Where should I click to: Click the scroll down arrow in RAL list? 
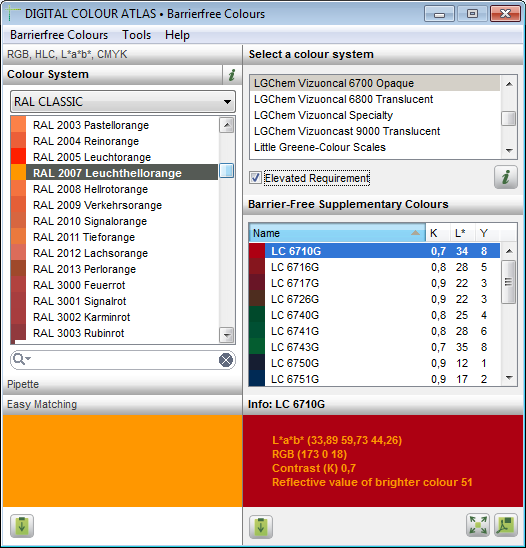pos(227,335)
